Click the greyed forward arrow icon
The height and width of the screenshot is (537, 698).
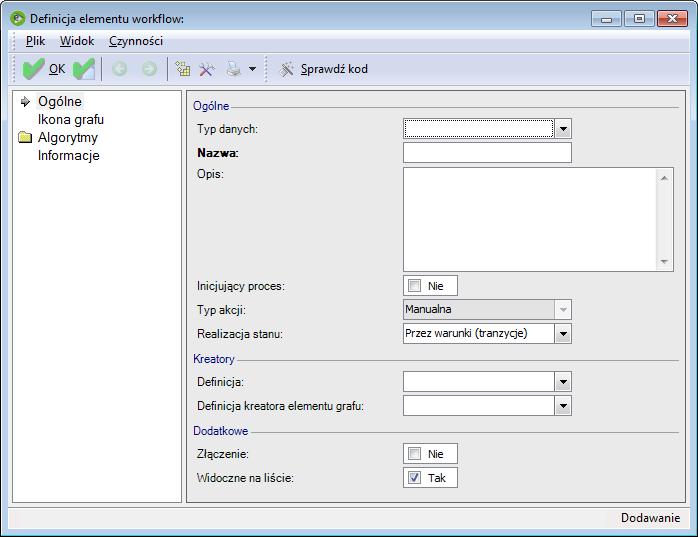[149, 69]
